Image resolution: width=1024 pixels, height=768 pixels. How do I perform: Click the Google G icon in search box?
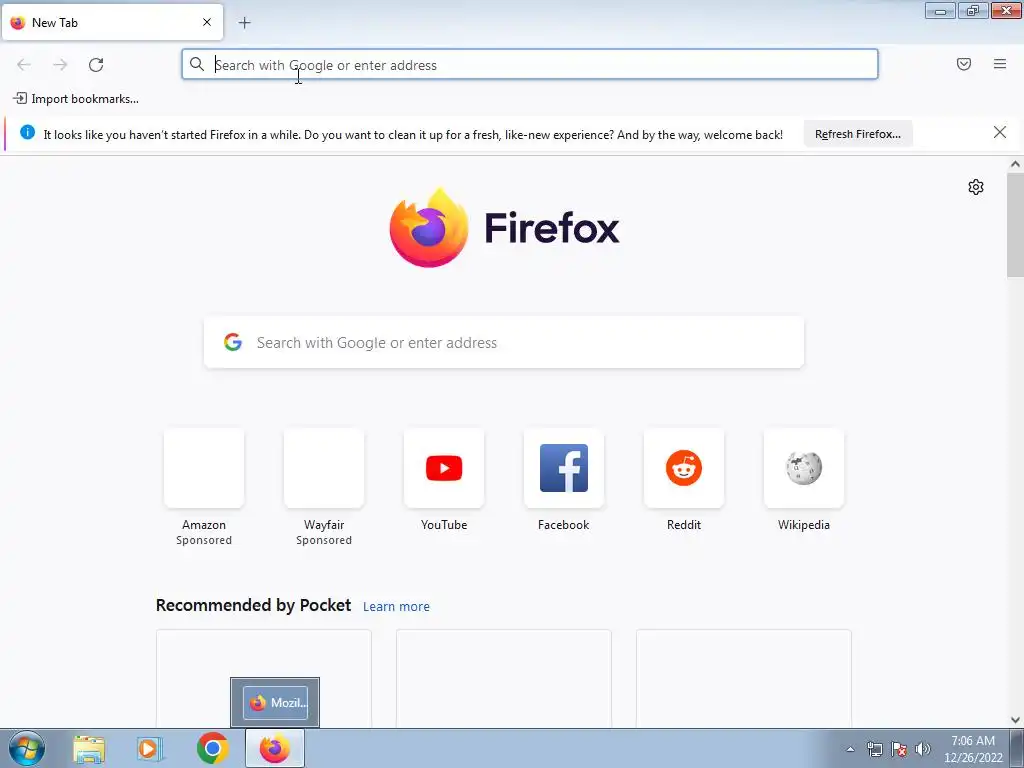click(x=233, y=342)
